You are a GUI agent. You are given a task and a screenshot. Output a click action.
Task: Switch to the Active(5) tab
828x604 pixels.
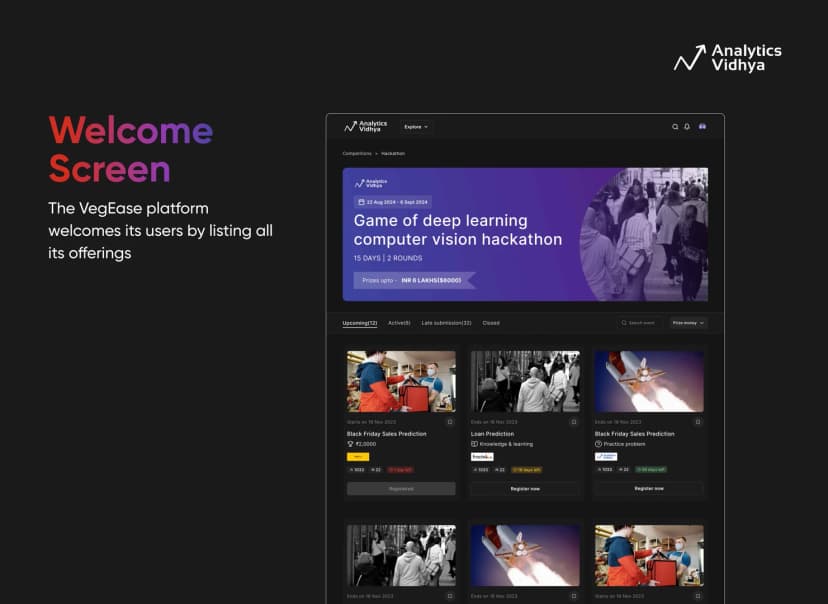(399, 323)
